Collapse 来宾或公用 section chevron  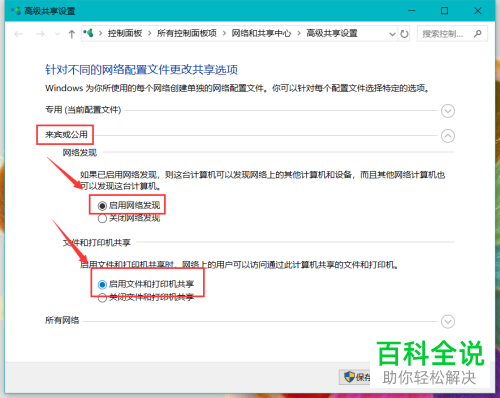pyautogui.click(x=448, y=136)
